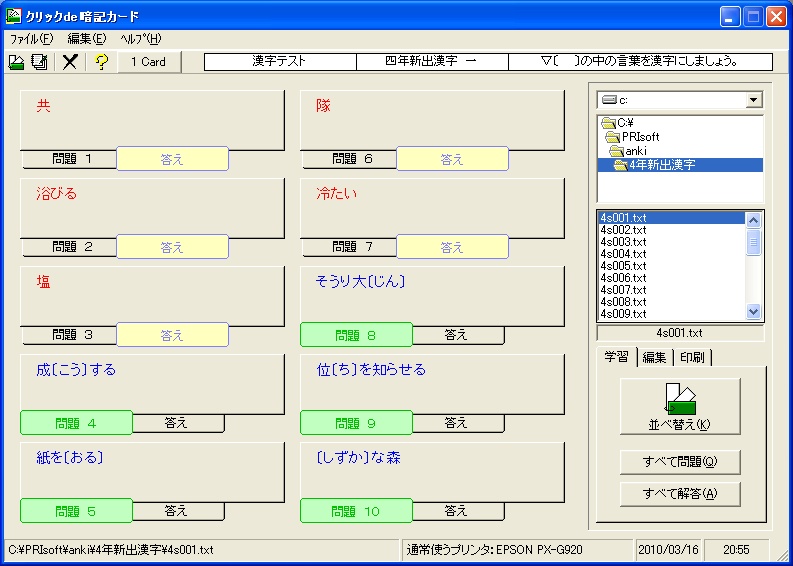Viewport: 793px width, 566px height.
Task: Click green 問題 5 button
Action: 76,511
